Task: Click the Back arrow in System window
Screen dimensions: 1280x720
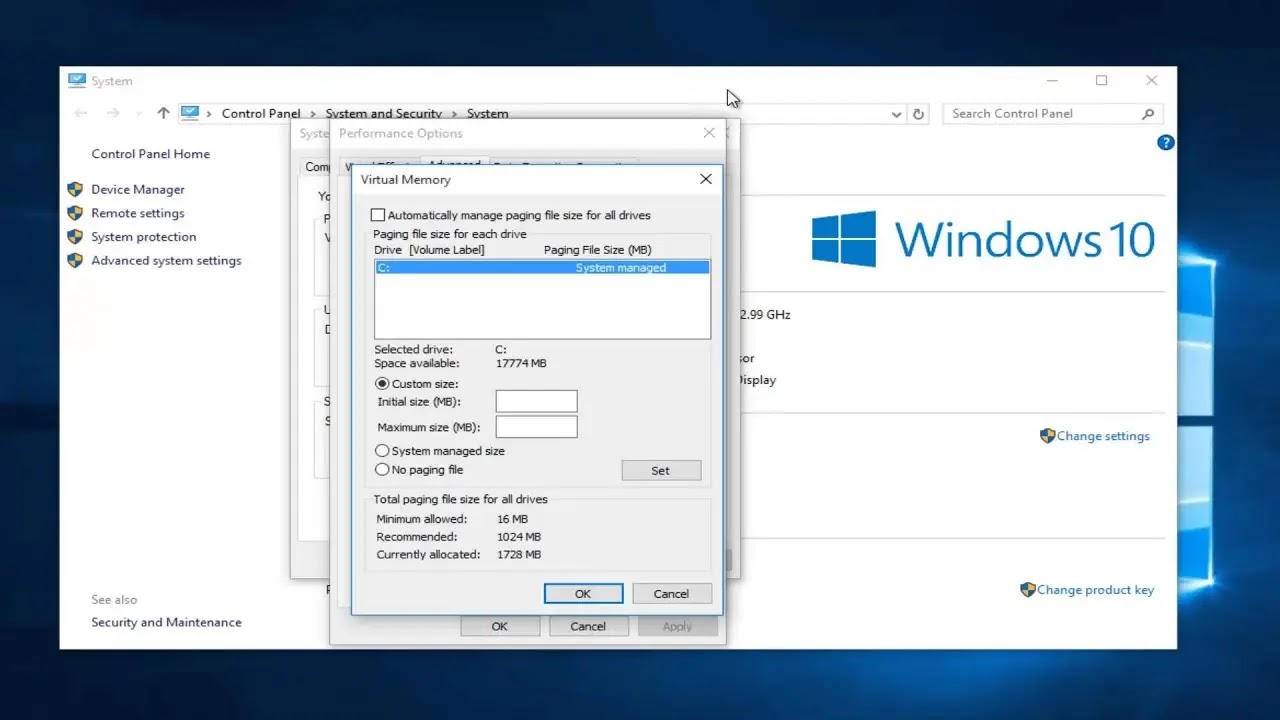Action: (x=81, y=114)
